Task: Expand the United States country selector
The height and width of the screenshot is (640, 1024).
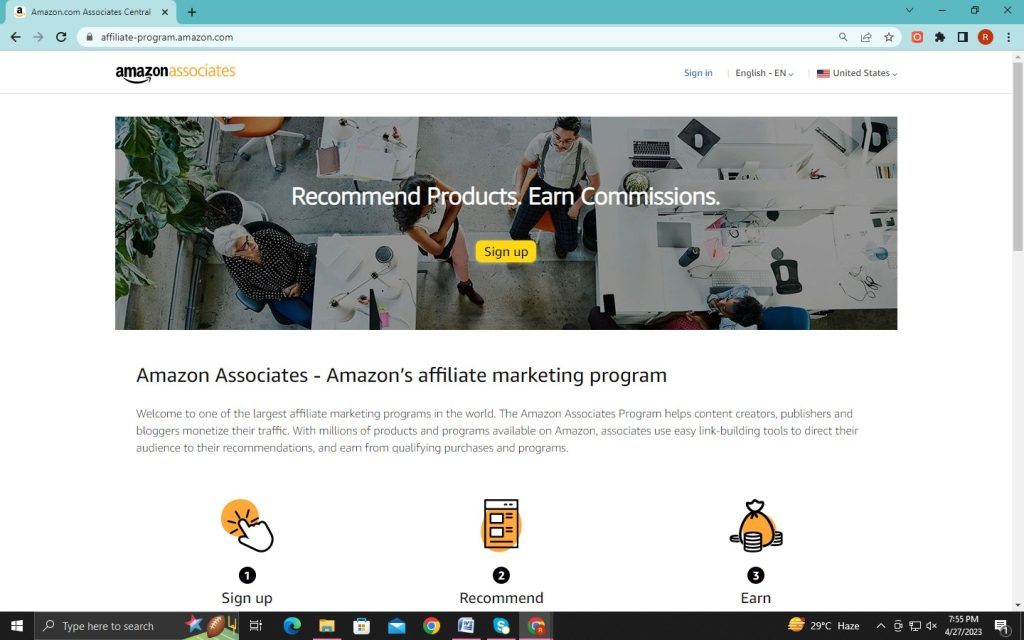Action: [857, 73]
